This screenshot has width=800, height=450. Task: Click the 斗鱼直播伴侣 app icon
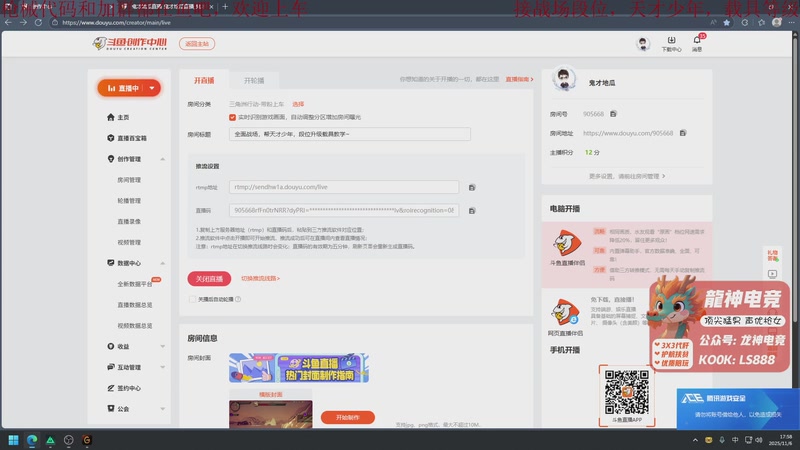[567, 243]
